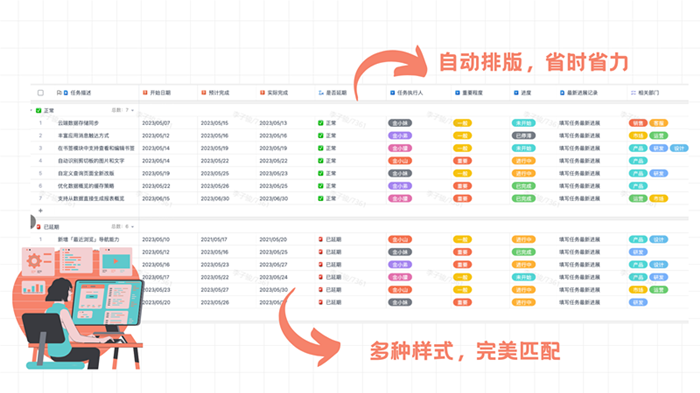Select the 丰富应用消息触达方式 task cell
This screenshot has width=700, height=393.
tap(83, 135)
